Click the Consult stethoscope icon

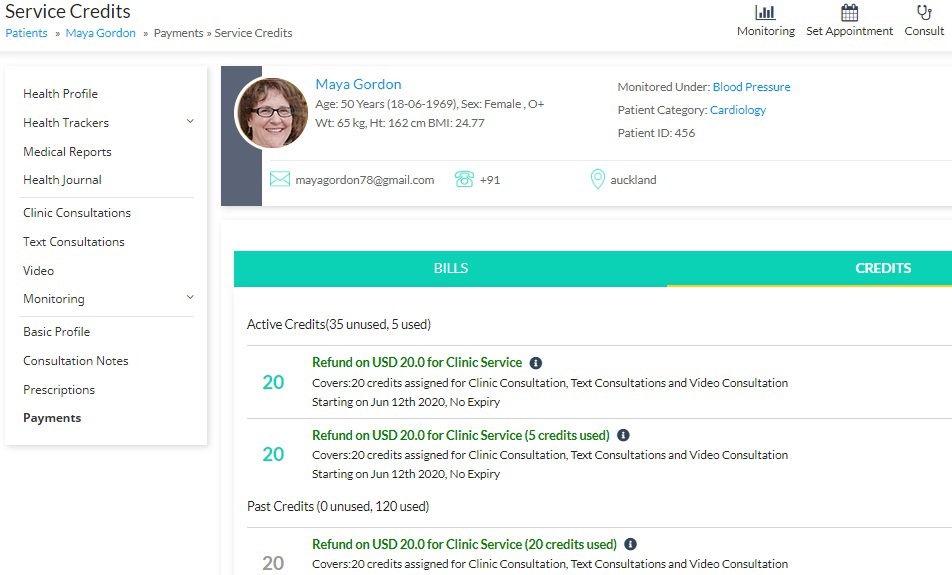(924, 12)
